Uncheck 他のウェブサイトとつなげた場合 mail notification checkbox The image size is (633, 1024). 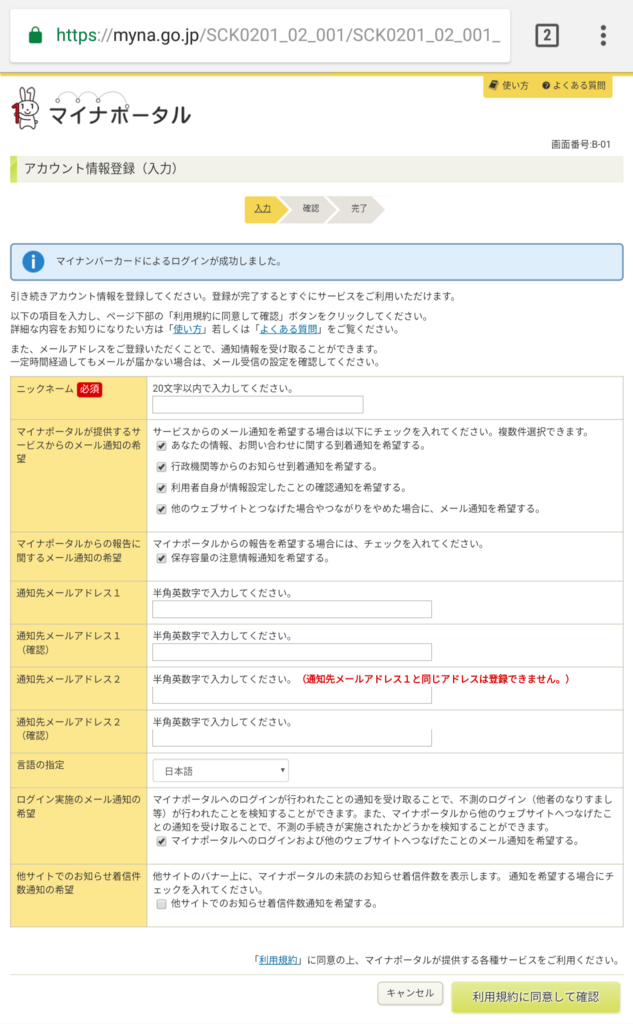[161, 509]
